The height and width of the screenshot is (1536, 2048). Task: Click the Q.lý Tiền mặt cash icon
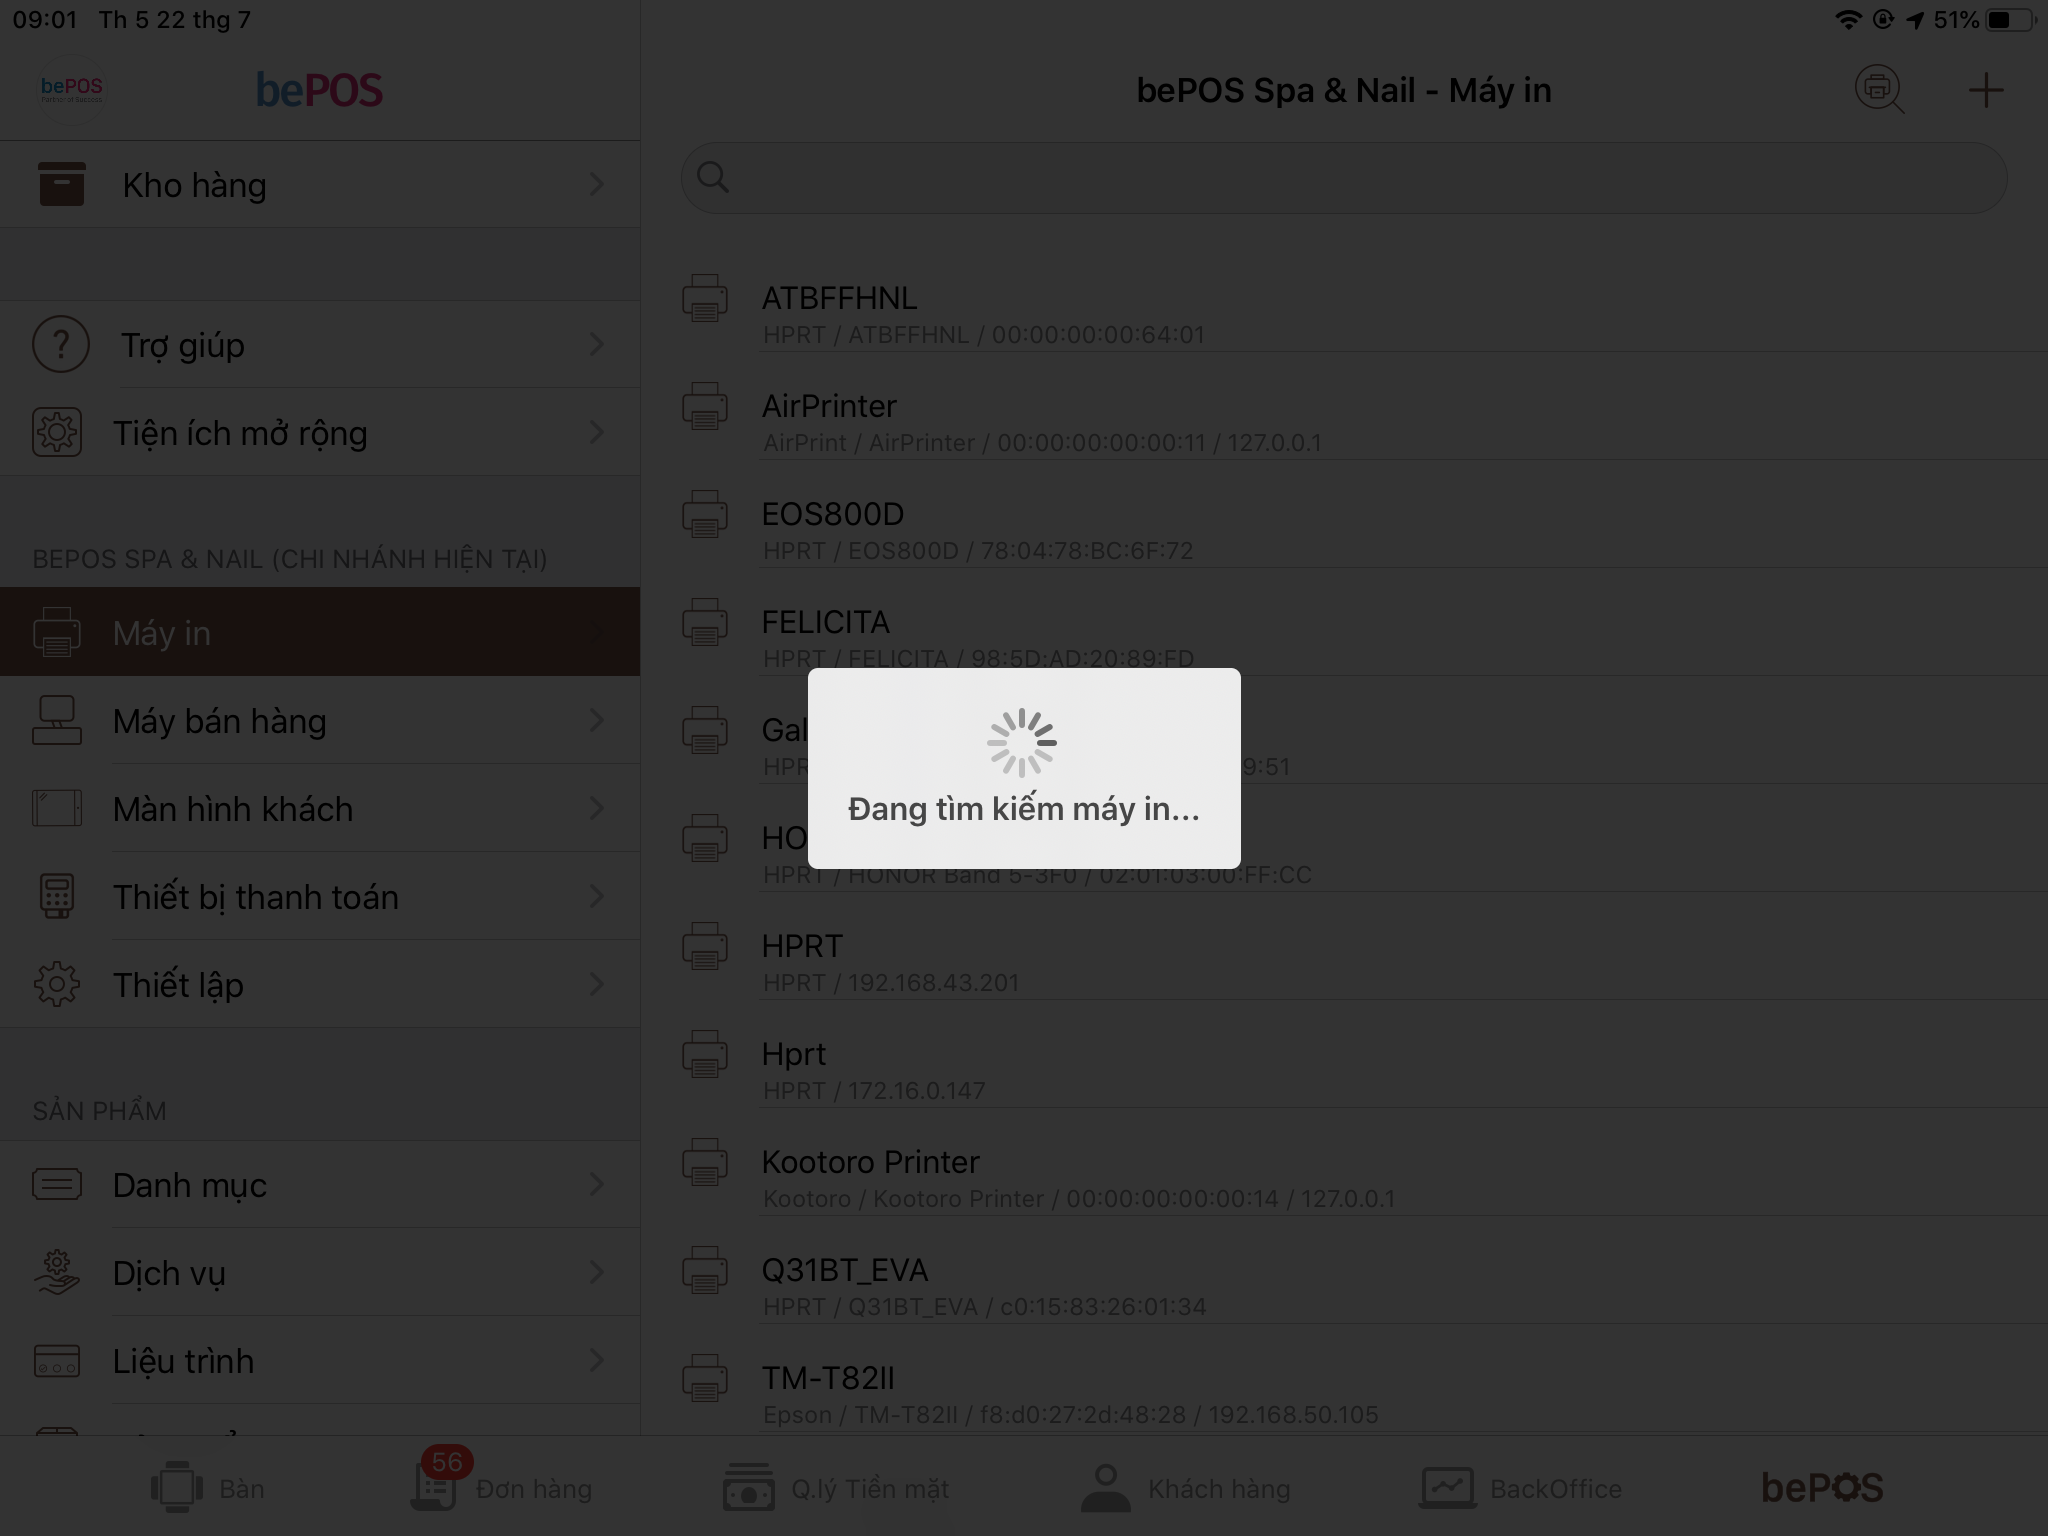pos(748,1487)
